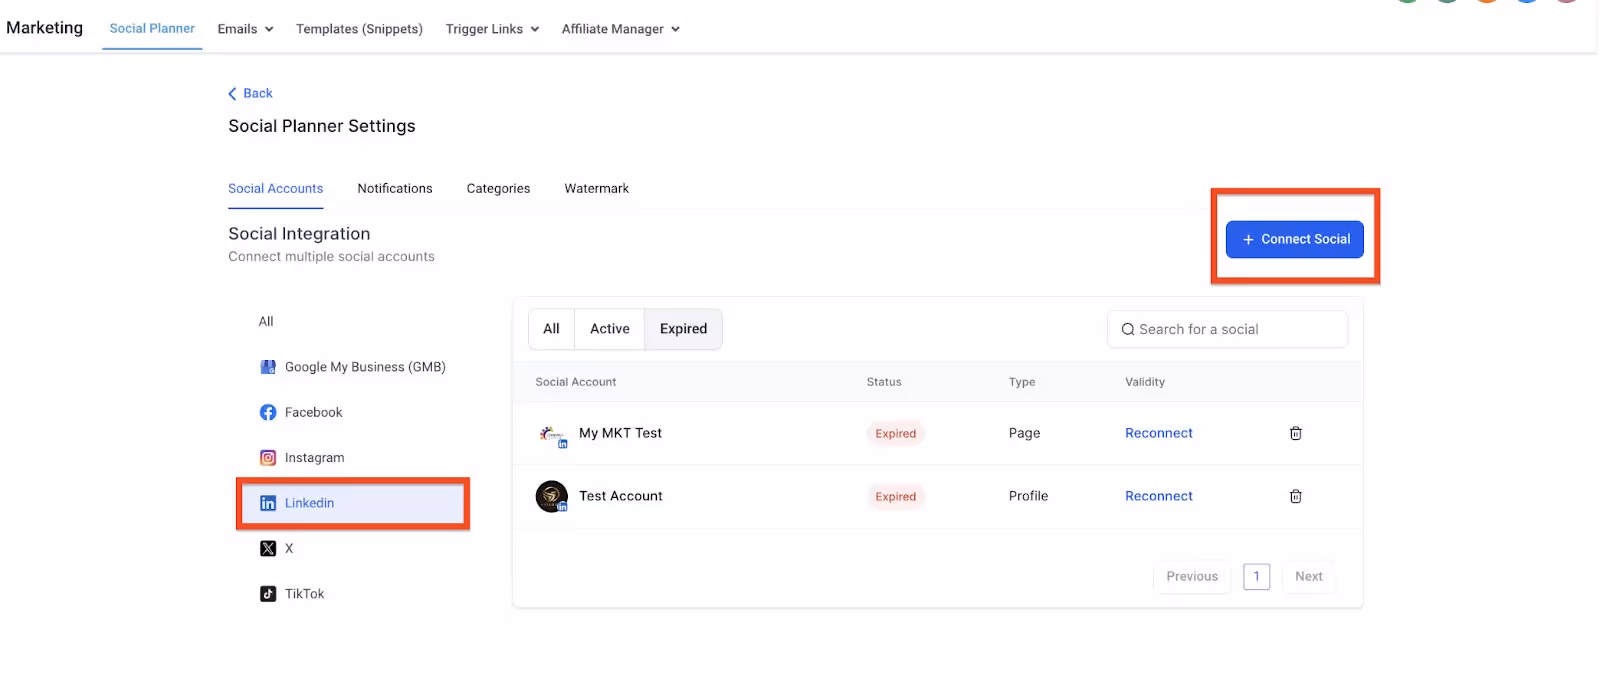Click the Google My Business icon

coord(268,367)
